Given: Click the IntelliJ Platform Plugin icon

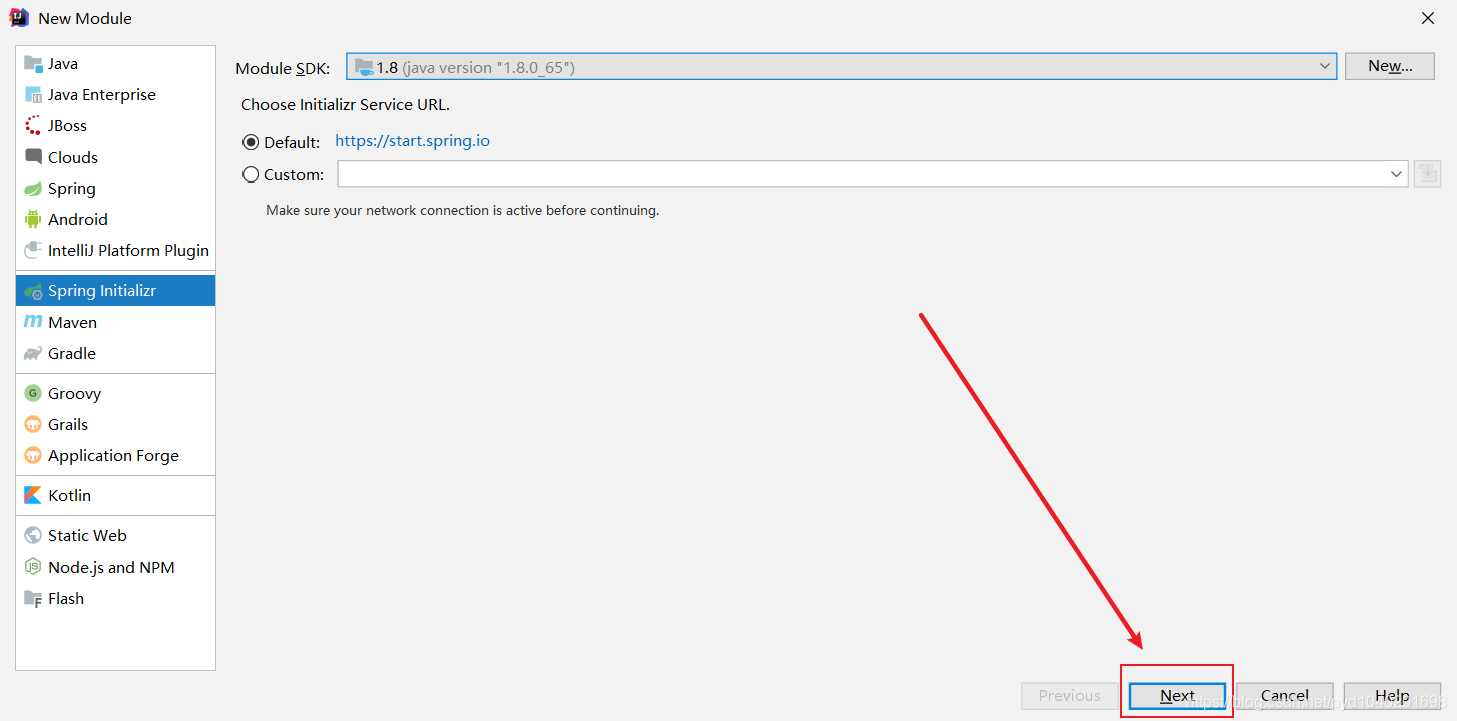Looking at the screenshot, I should pos(33,251).
